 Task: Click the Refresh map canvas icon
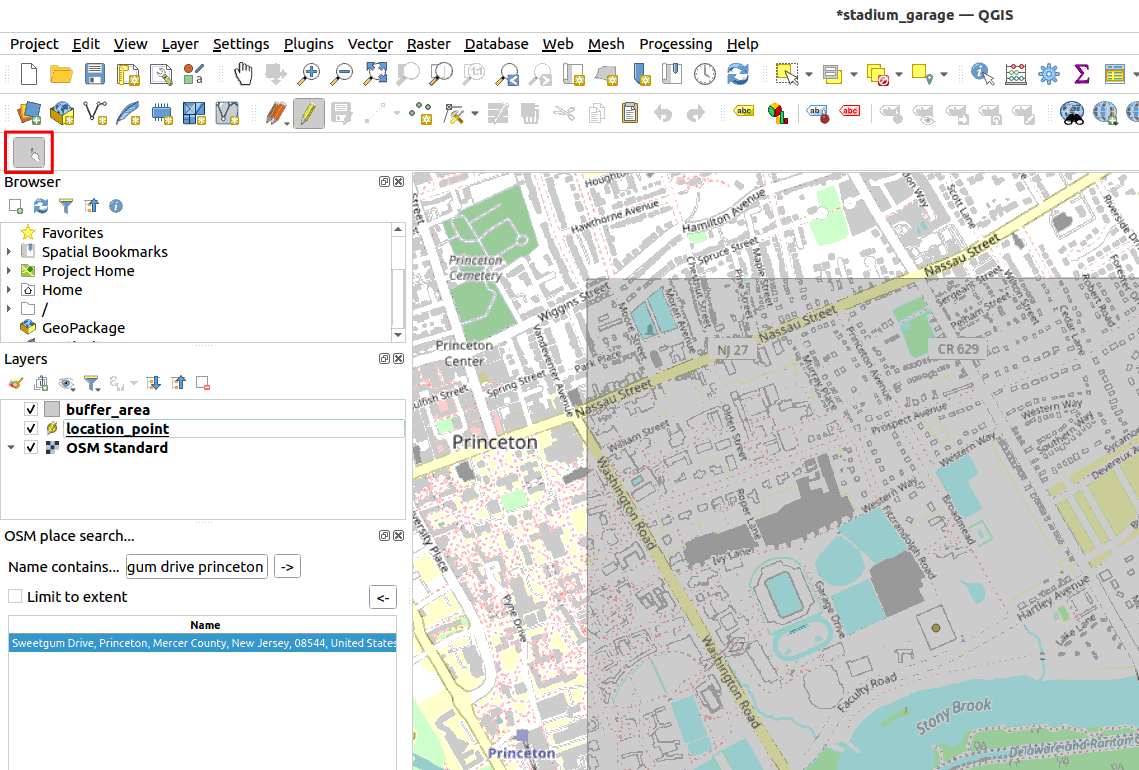(738, 74)
